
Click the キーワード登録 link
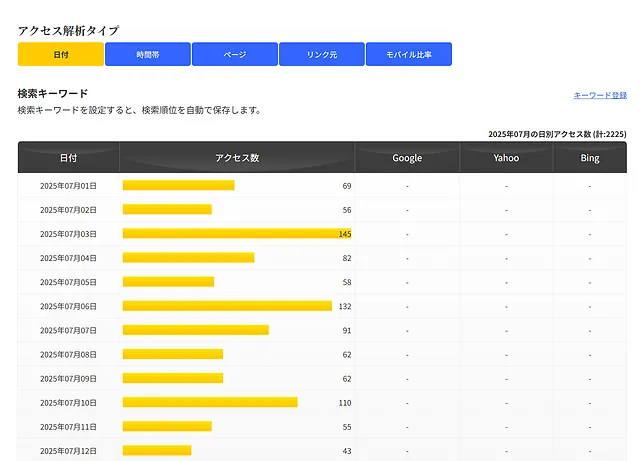point(599,95)
